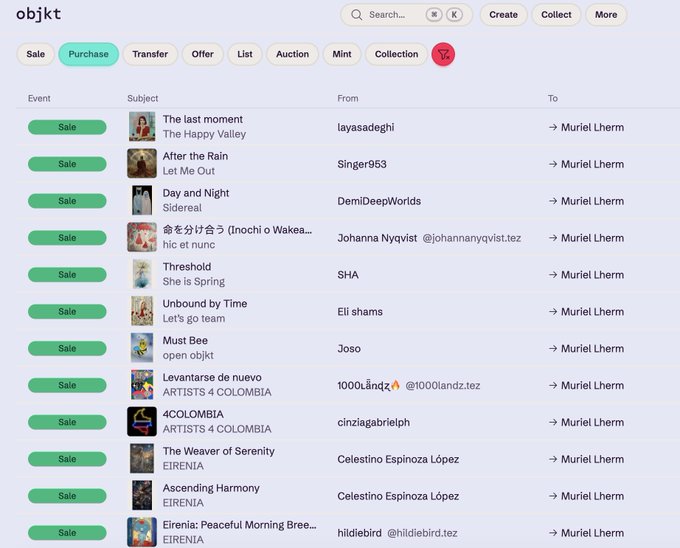Screen dimensions: 680x548
Task: Click the From column header
Action: coord(348,98)
